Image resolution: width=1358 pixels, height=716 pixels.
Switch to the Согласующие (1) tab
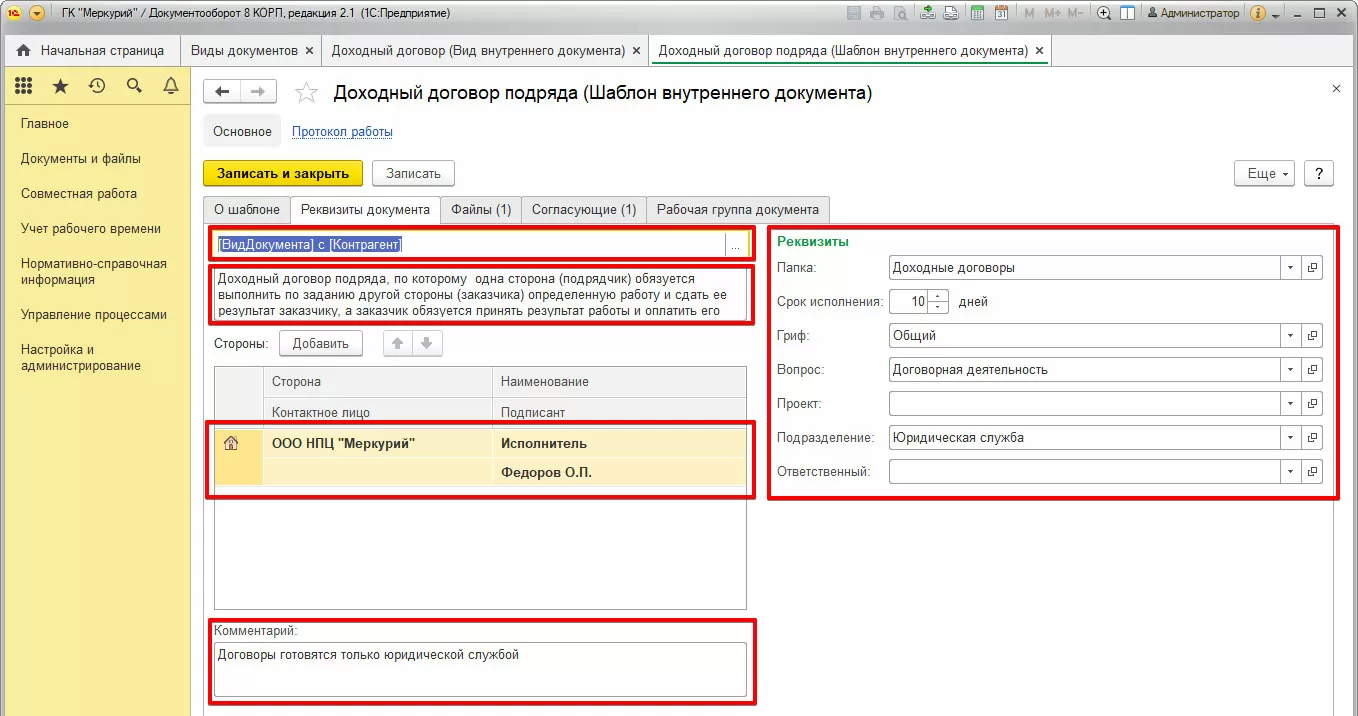pyautogui.click(x=584, y=209)
